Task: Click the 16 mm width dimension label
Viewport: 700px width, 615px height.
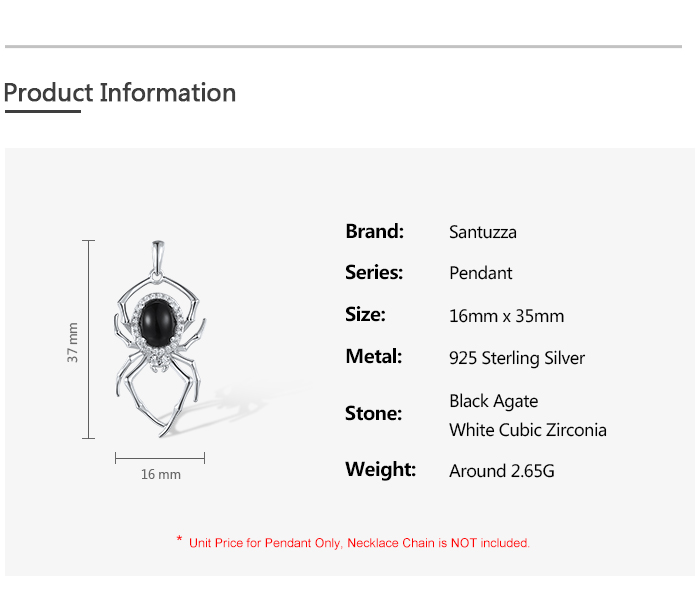Action: 160,474
